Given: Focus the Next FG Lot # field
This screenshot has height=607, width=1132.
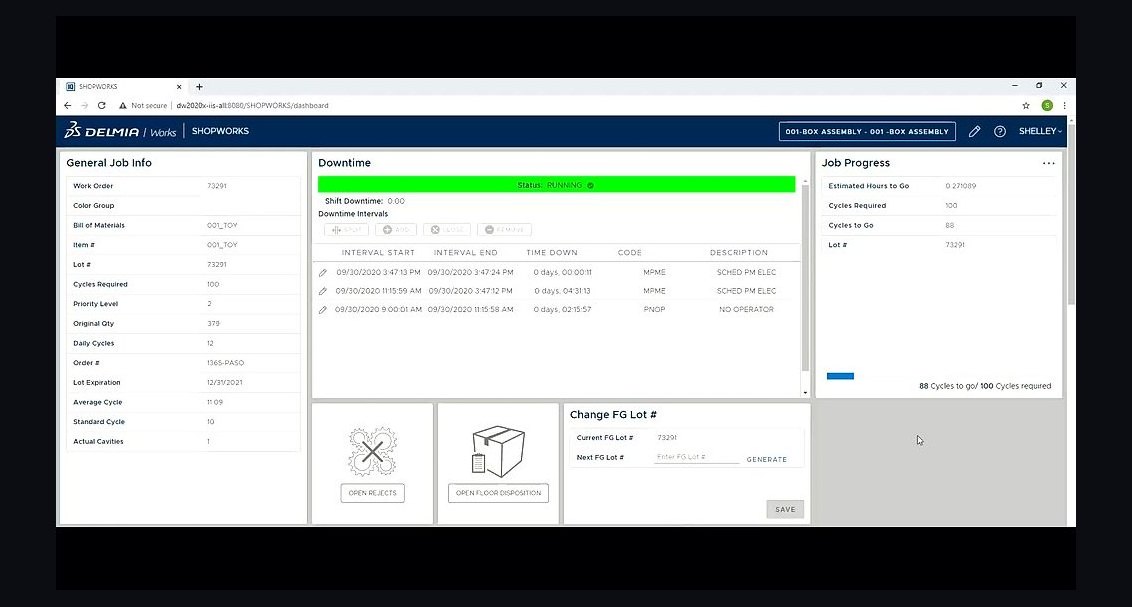Looking at the screenshot, I should tap(696, 458).
